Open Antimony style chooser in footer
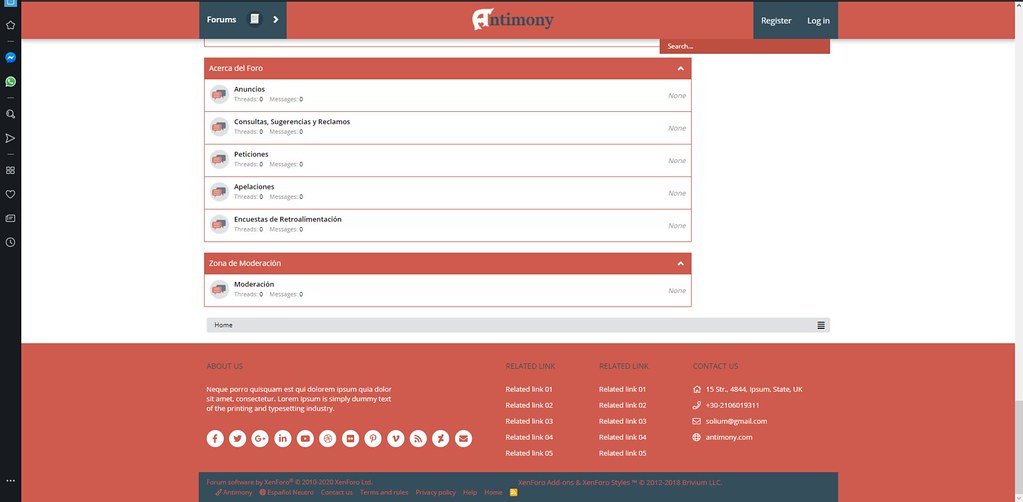1023x502 pixels. coord(234,492)
